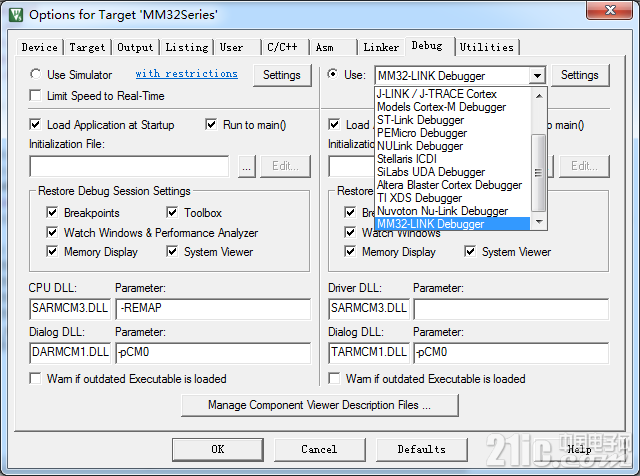The width and height of the screenshot is (640, 476).
Task: Toggle Watch Windows & Performance Analyzer checkbox
Action: (52, 232)
